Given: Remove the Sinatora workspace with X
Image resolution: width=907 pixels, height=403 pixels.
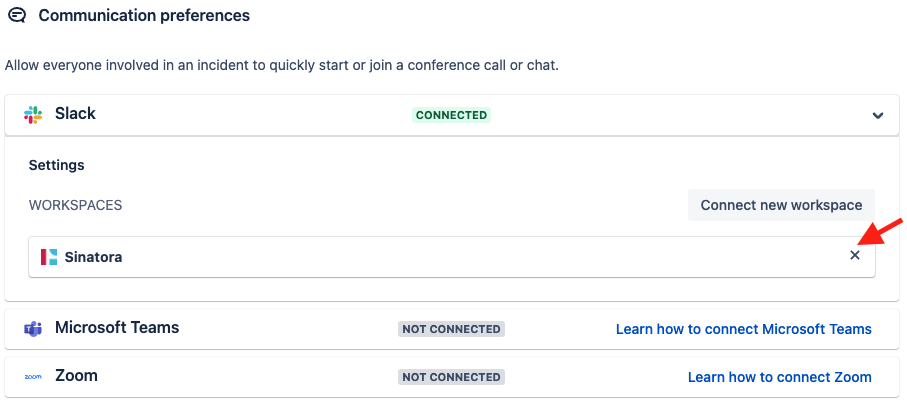Looking at the screenshot, I should [854, 256].
